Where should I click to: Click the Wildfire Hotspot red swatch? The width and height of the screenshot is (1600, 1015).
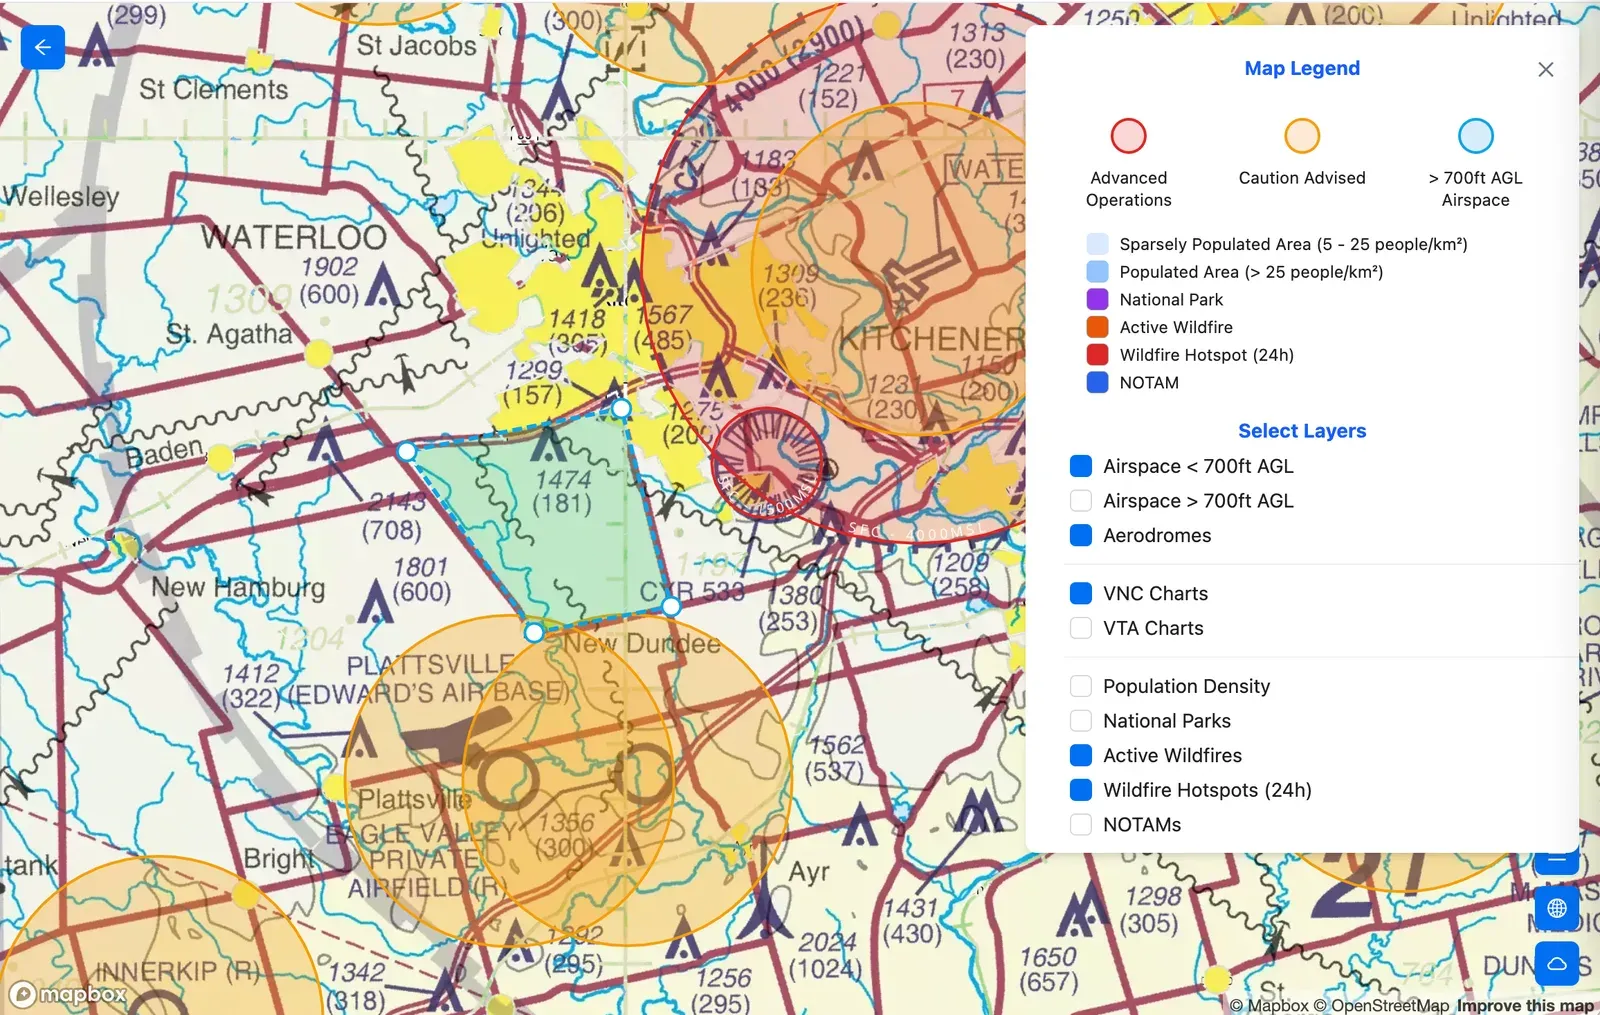(x=1097, y=355)
